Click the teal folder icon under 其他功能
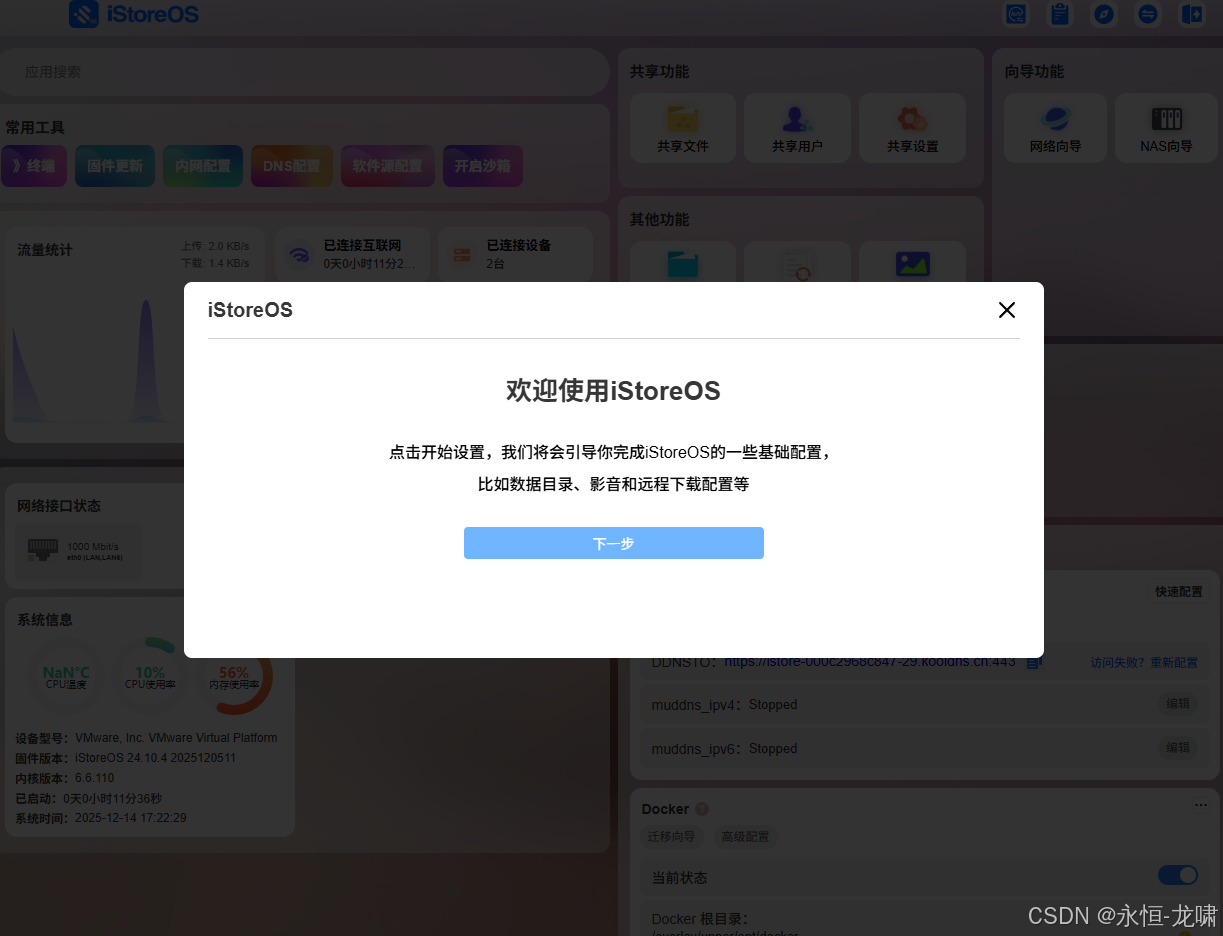The width and height of the screenshot is (1223, 936). [683, 264]
